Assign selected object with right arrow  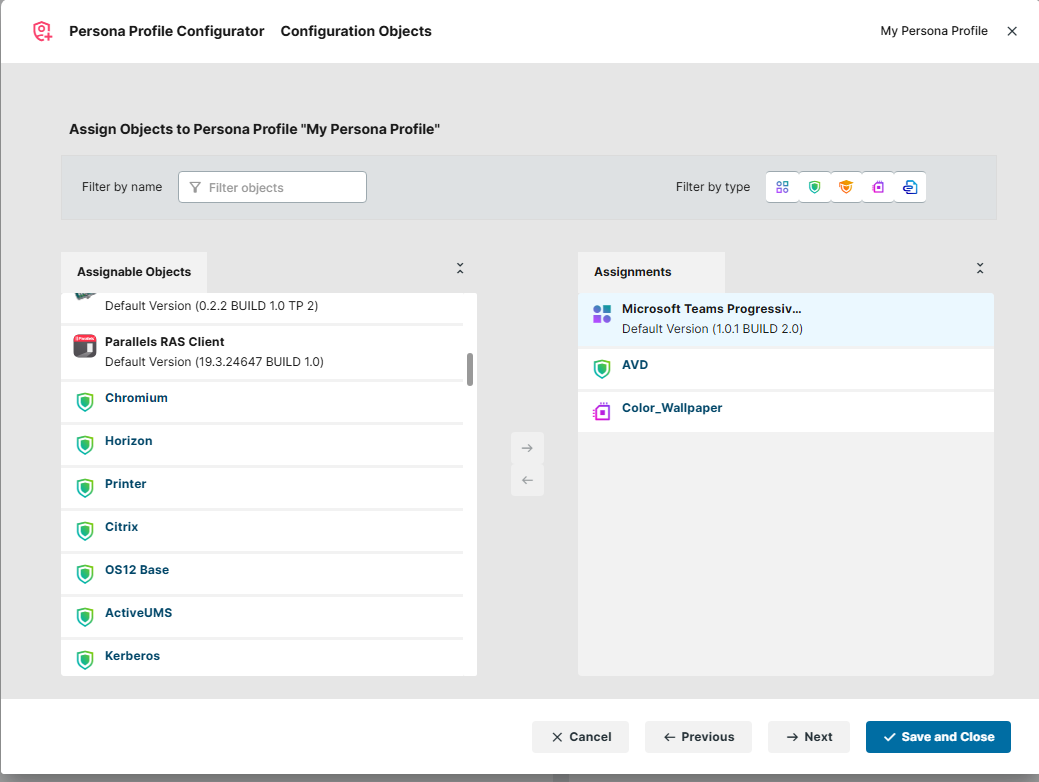pyautogui.click(x=527, y=448)
